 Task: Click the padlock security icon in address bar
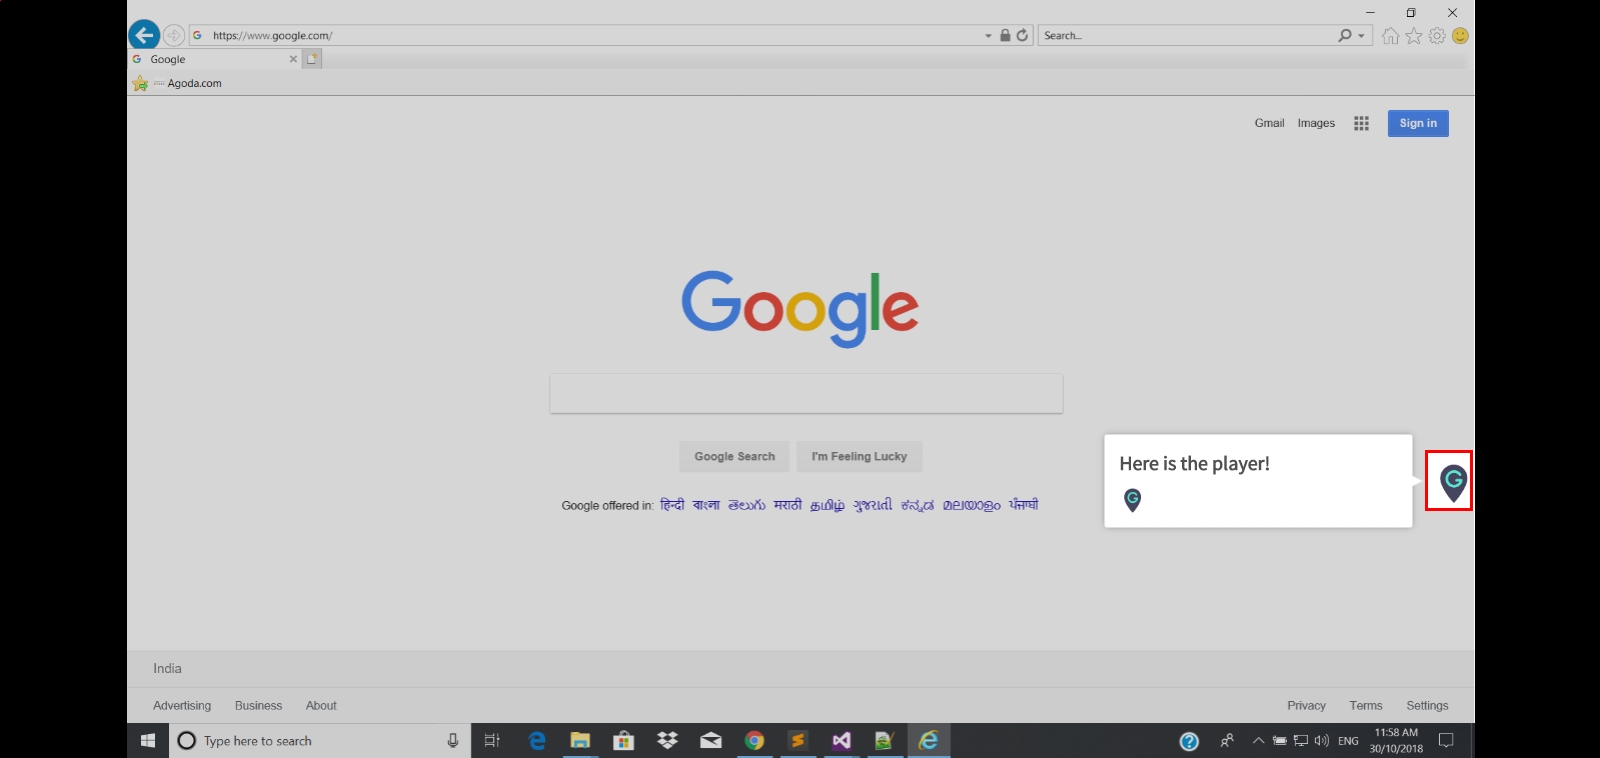click(x=1005, y=35)
